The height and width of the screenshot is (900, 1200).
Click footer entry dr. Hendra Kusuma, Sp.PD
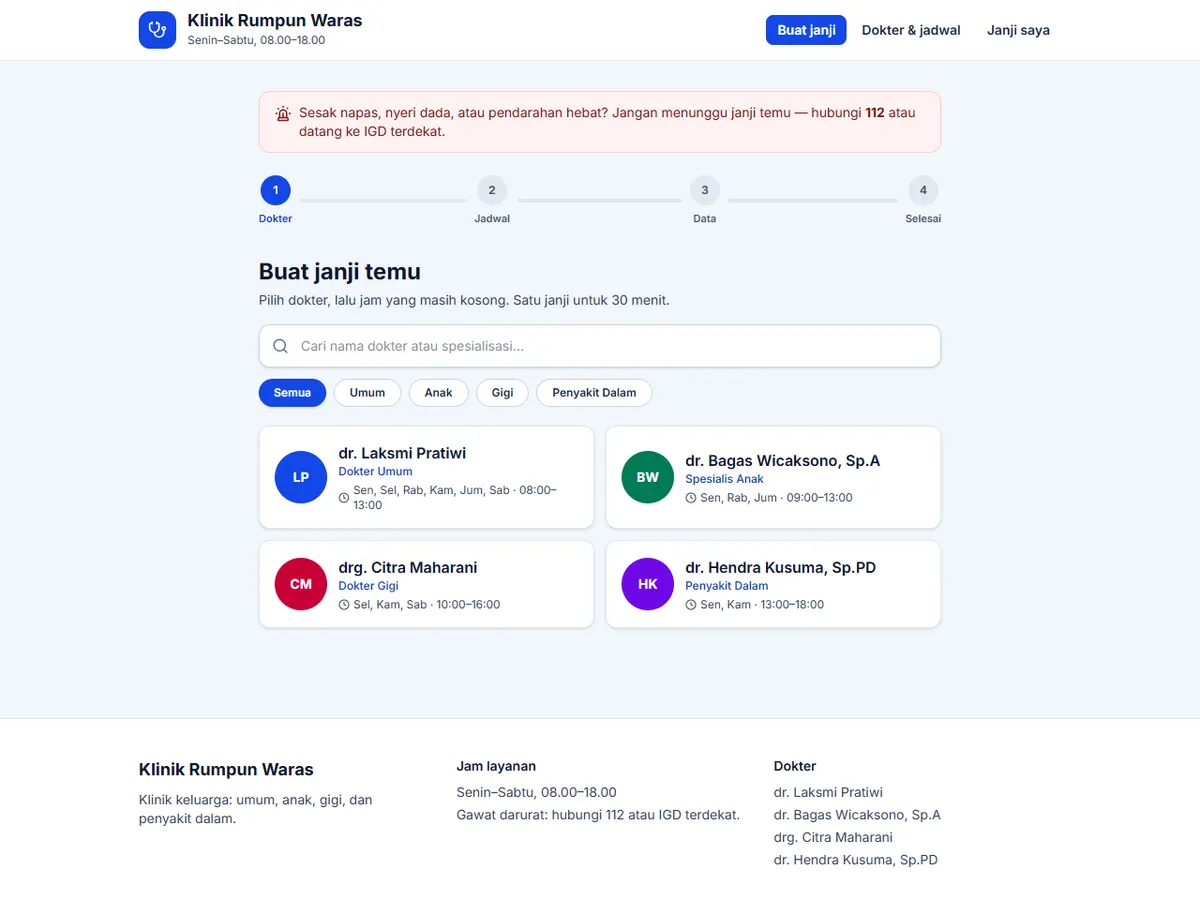856,860
